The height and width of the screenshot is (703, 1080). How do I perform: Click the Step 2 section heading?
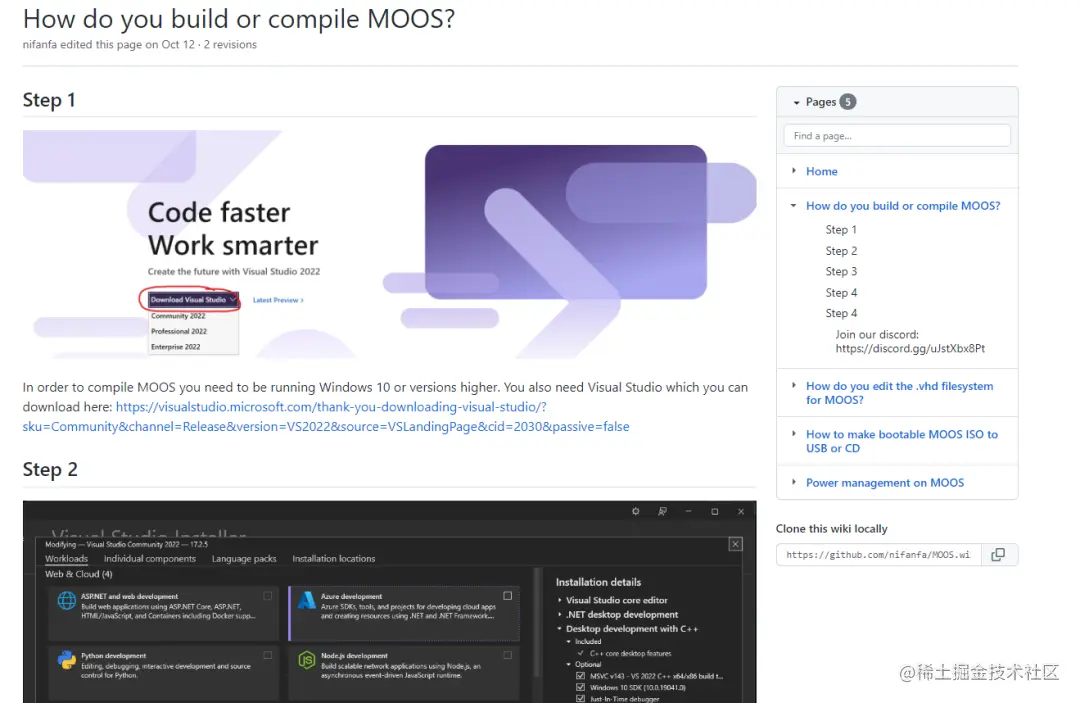[x=50, y=470]
